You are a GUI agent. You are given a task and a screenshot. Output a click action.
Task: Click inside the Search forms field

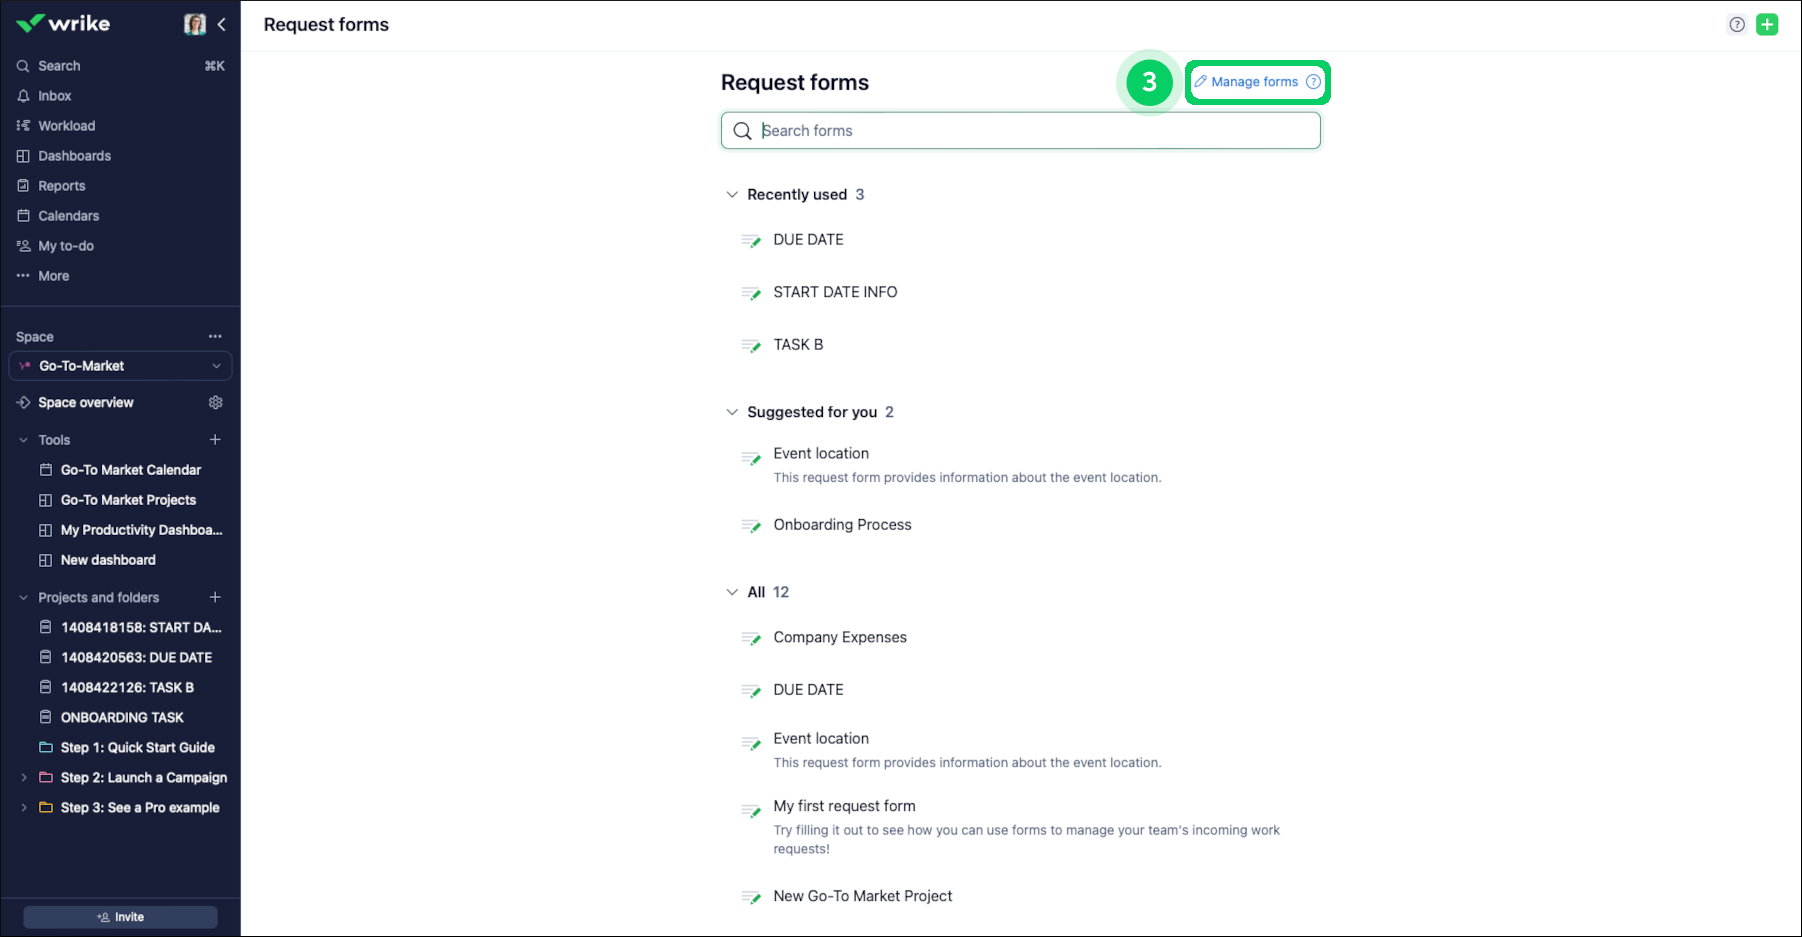click(1020, 130)
